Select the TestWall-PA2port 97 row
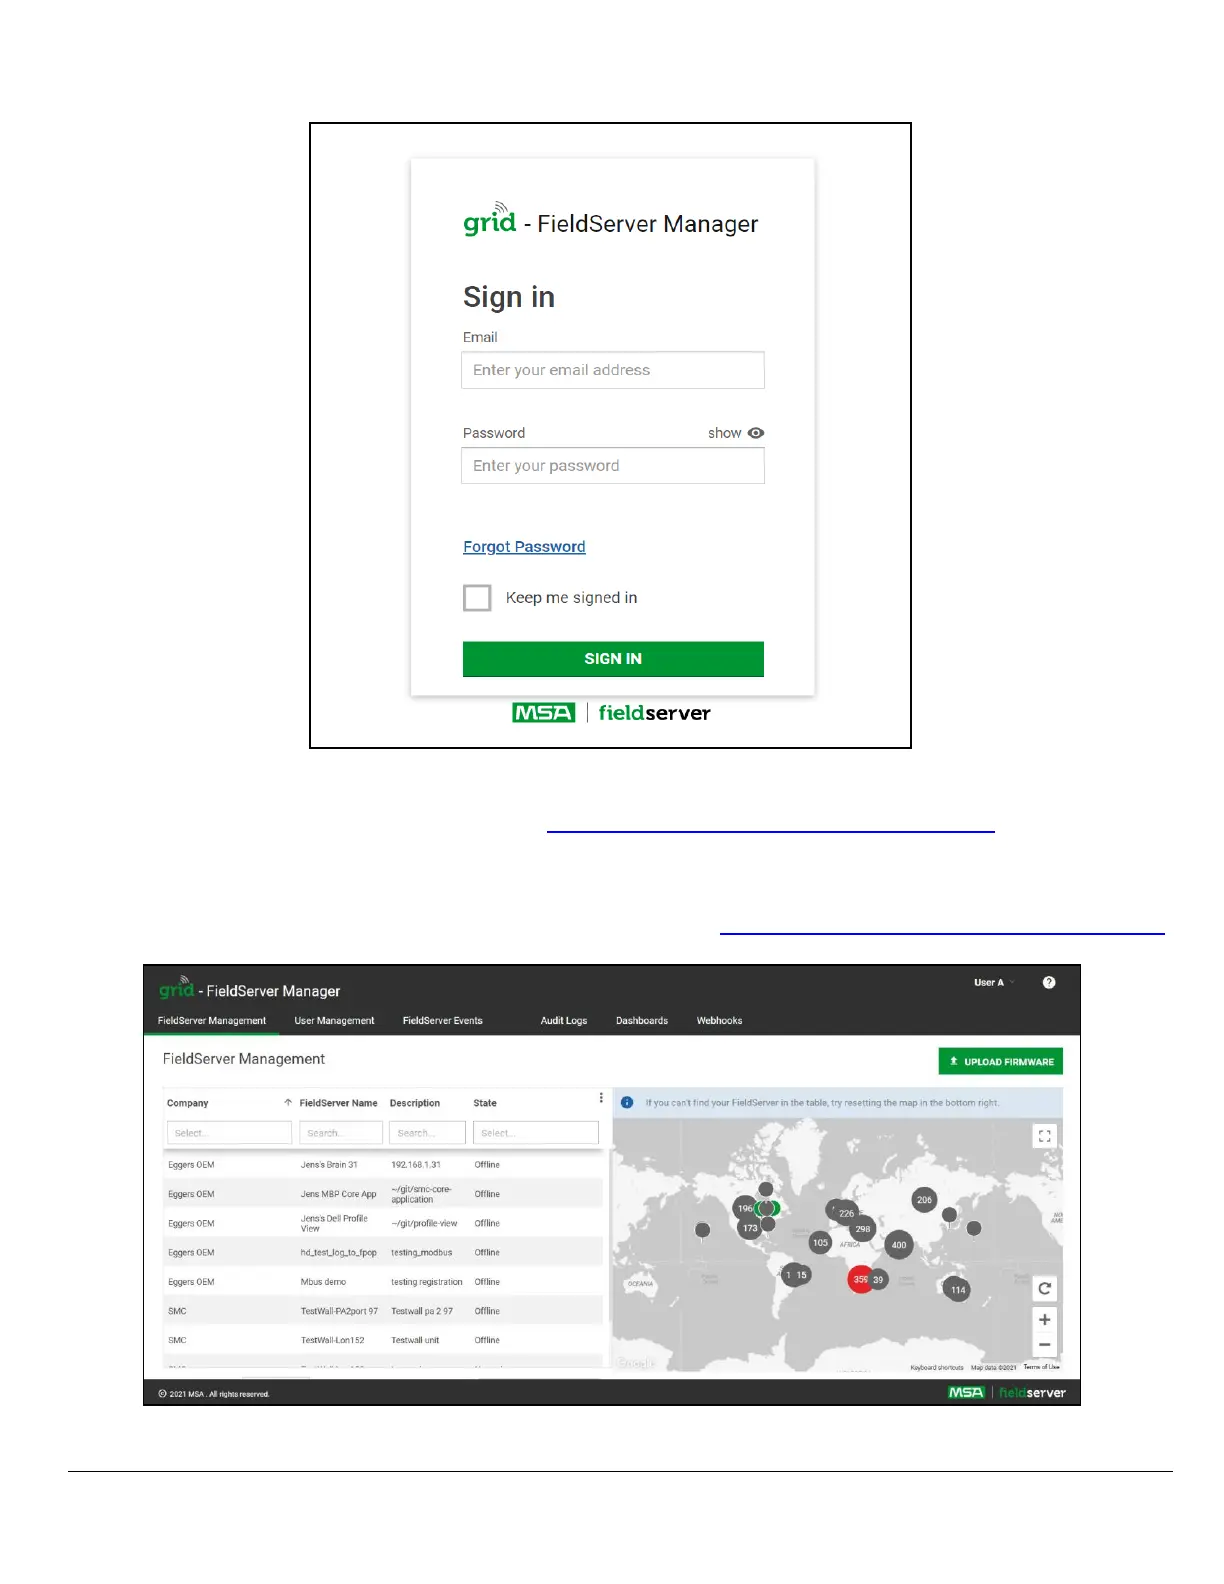The image size is (1224, 1584). [384, 1311]
